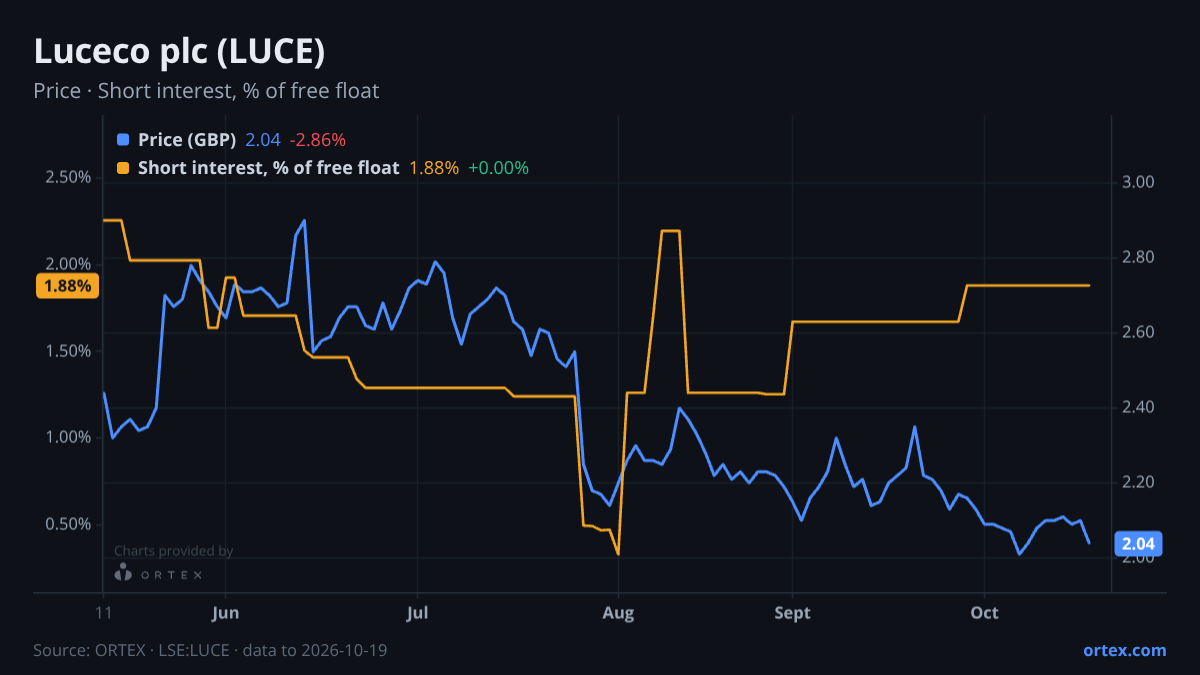Click the Jun x-axis label
This screenshot has width=1200, height=675.
[x=226, y=612]
